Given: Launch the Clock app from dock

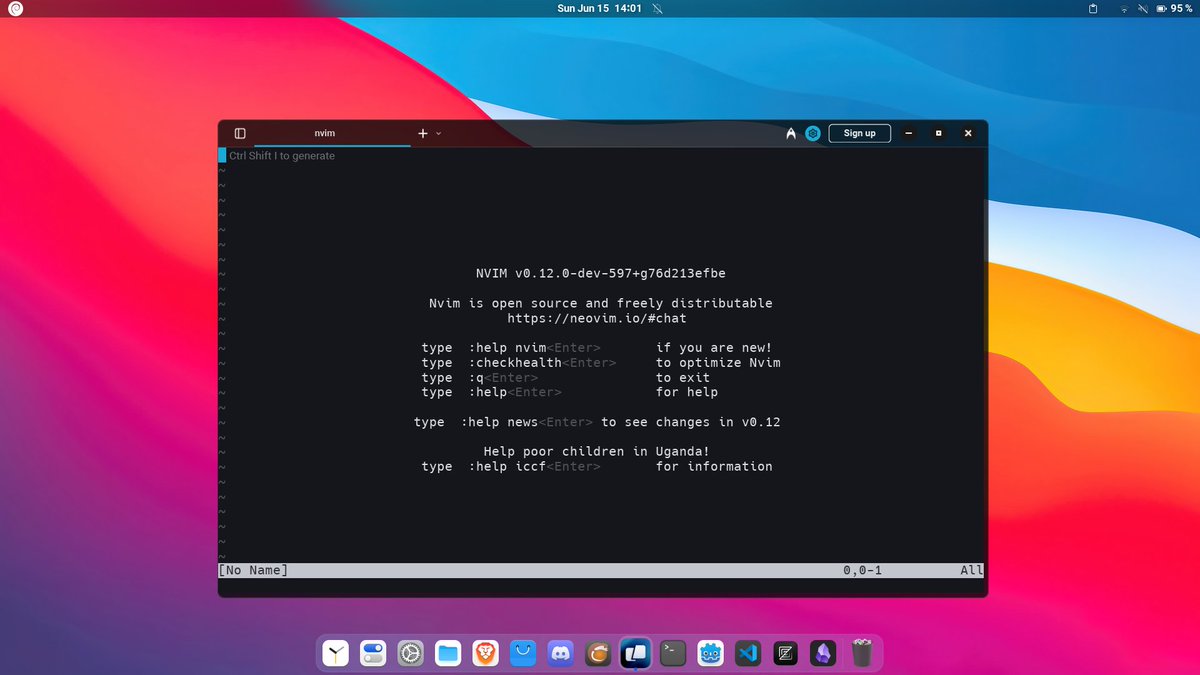Looking at the screenshot, I should (x=337, y=653).
